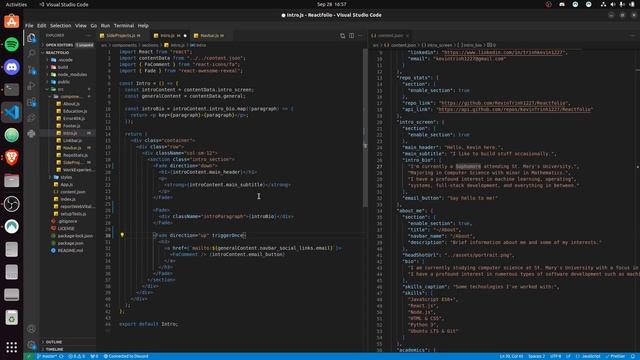This screenshot has height=360, width=640.
Task: Open Trash from the dock
Action: (x=11, y=317)
